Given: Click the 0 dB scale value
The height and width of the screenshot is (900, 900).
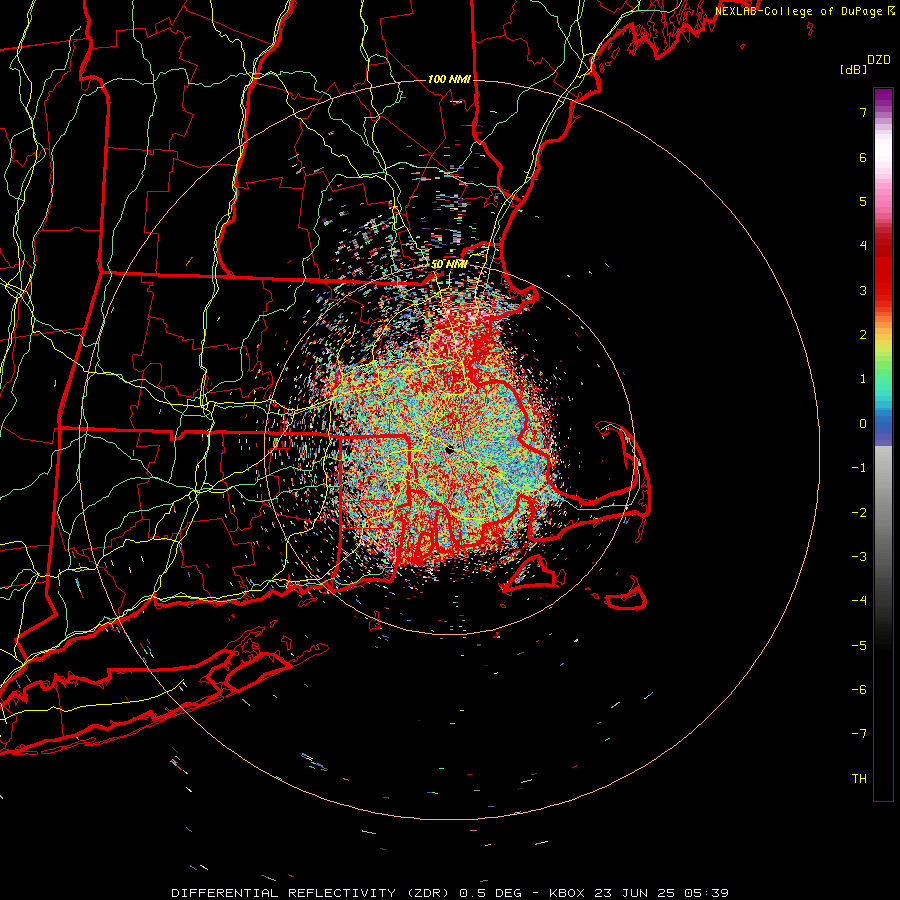Looking at the screenshot, I should tap(863, 424).
